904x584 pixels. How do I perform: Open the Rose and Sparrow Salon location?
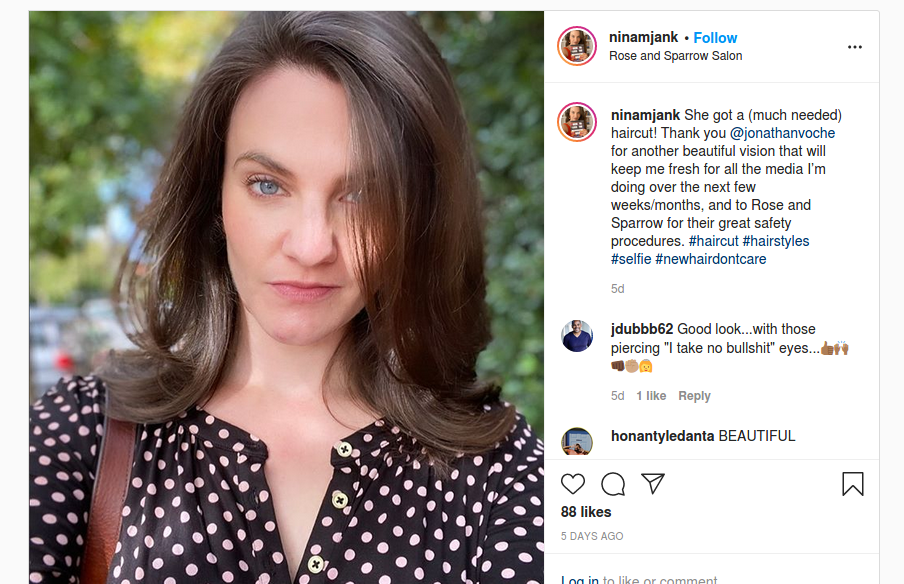(676, 56)
